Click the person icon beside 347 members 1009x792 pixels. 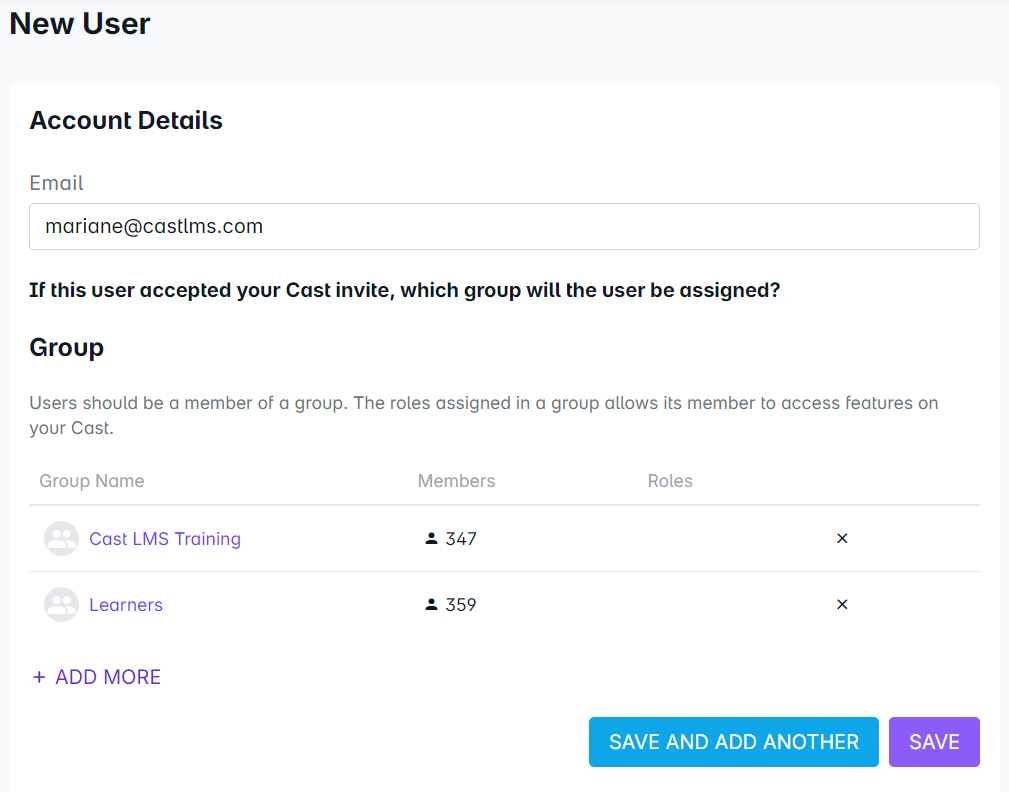pyautogui.click(x=431, y=539)
